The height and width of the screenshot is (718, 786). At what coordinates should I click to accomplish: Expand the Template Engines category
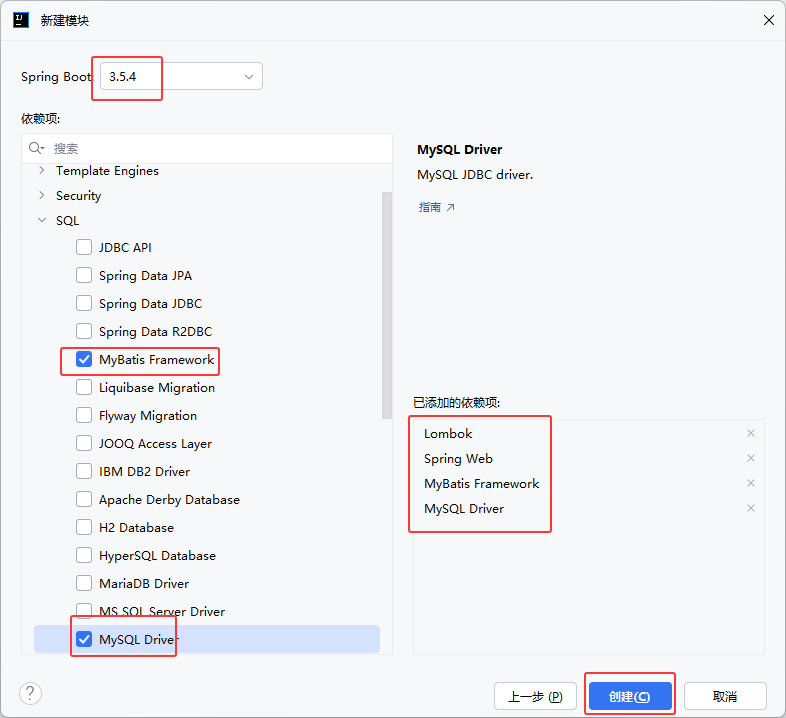[x=41, y=171]
